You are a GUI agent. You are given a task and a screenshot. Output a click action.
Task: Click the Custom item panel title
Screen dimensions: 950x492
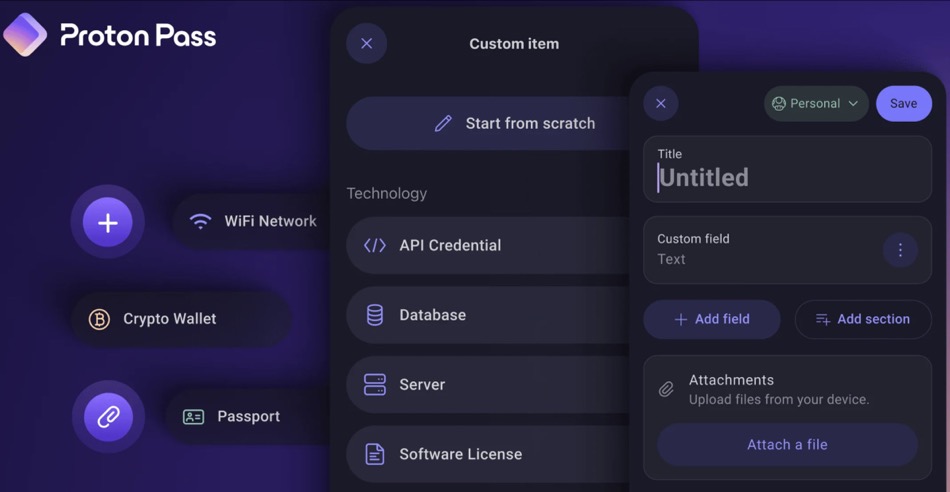click(514, 44)
